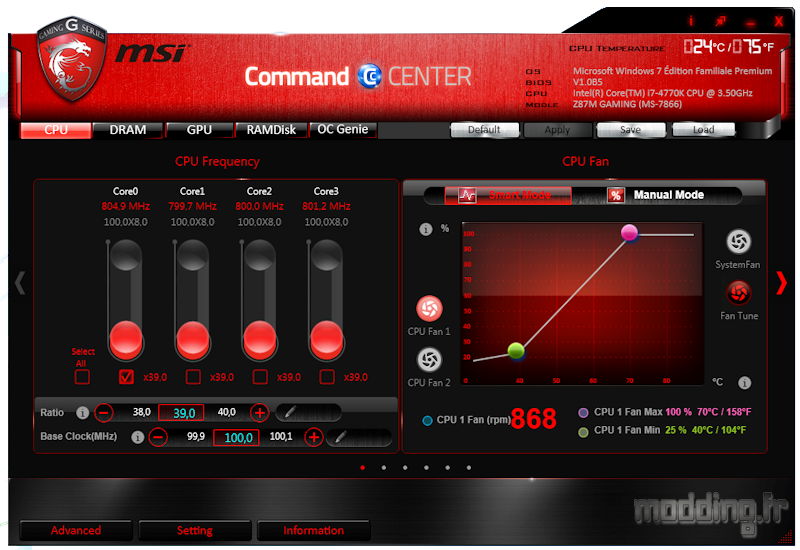Open the RAMDisk tab

[271, 130]
